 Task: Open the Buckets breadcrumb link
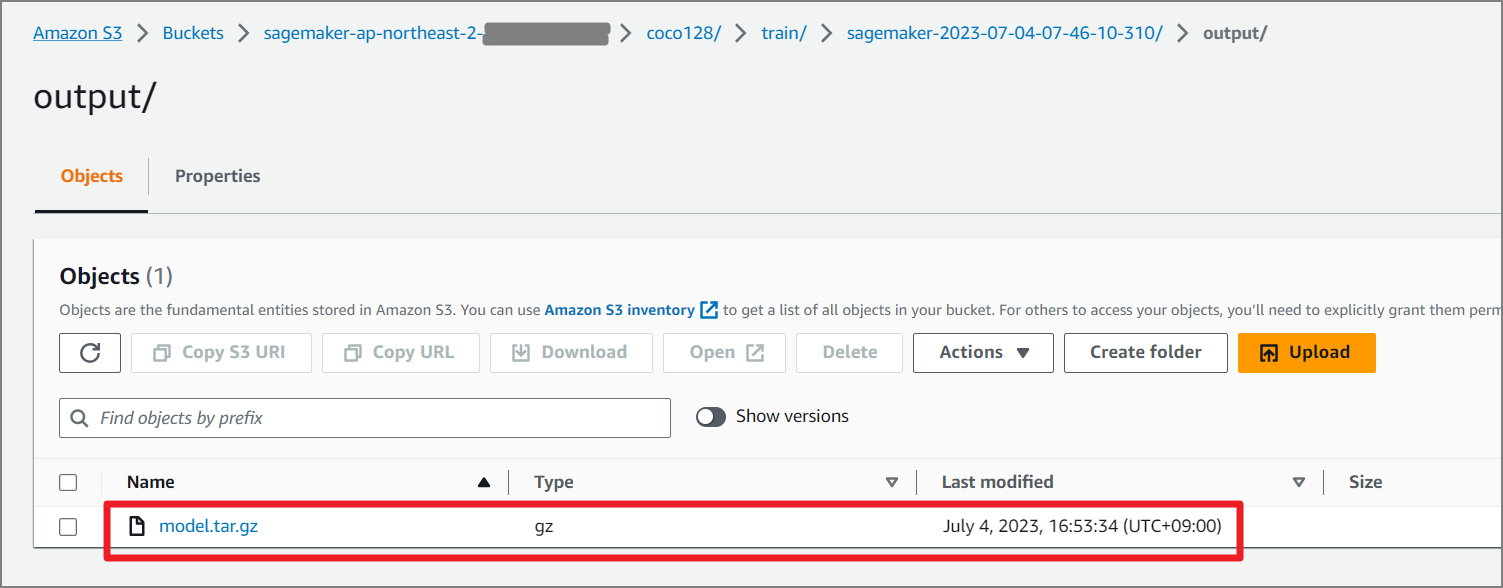tap(193, 33)
